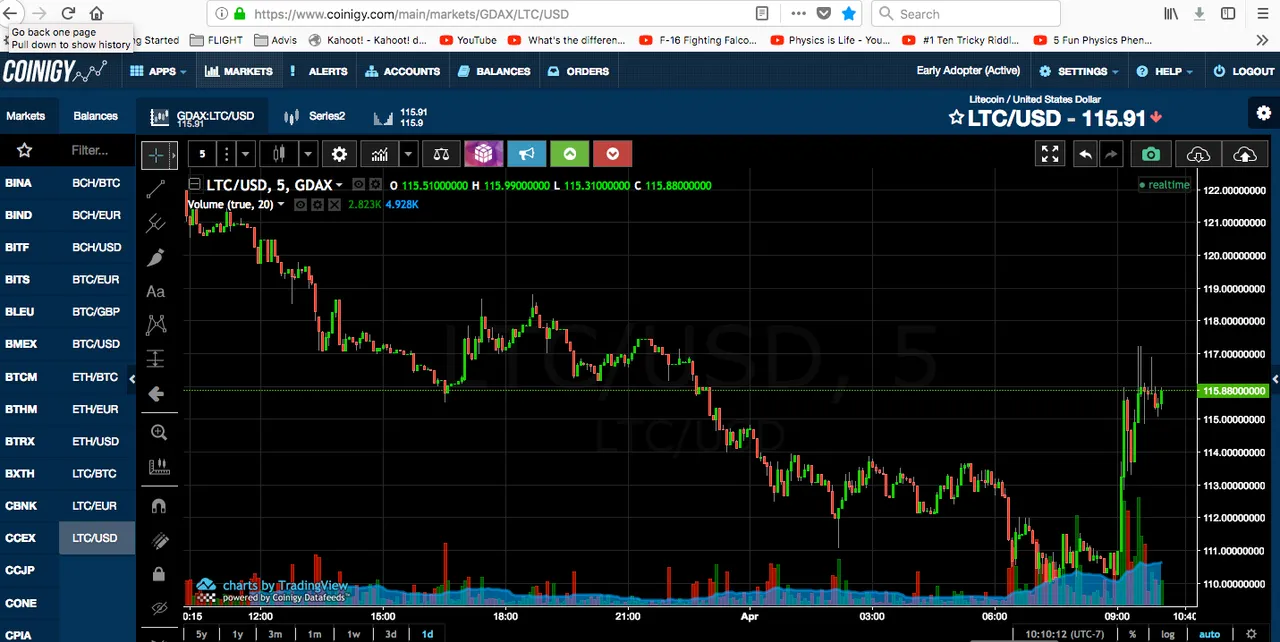The height and width of the screenshot is (642, 1280).
Task: Select the BTC/USD market pair
Action: click(96, 344)
